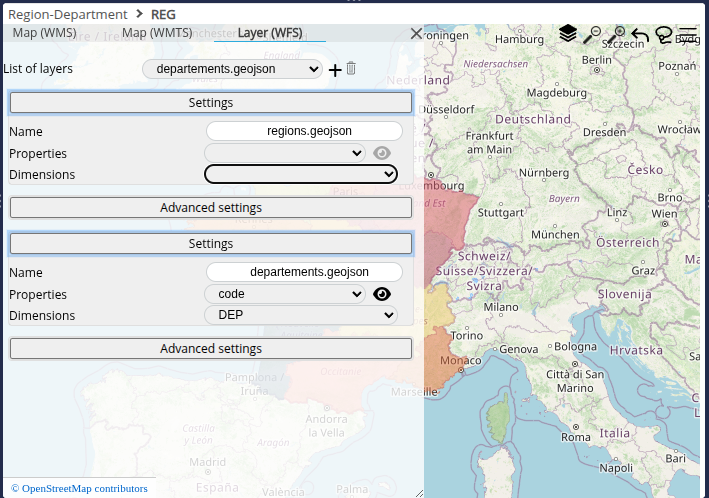Click Advanced settings button under regions.geojson
The width and height of the screenshot is (709, 498).
pos(211,208)
